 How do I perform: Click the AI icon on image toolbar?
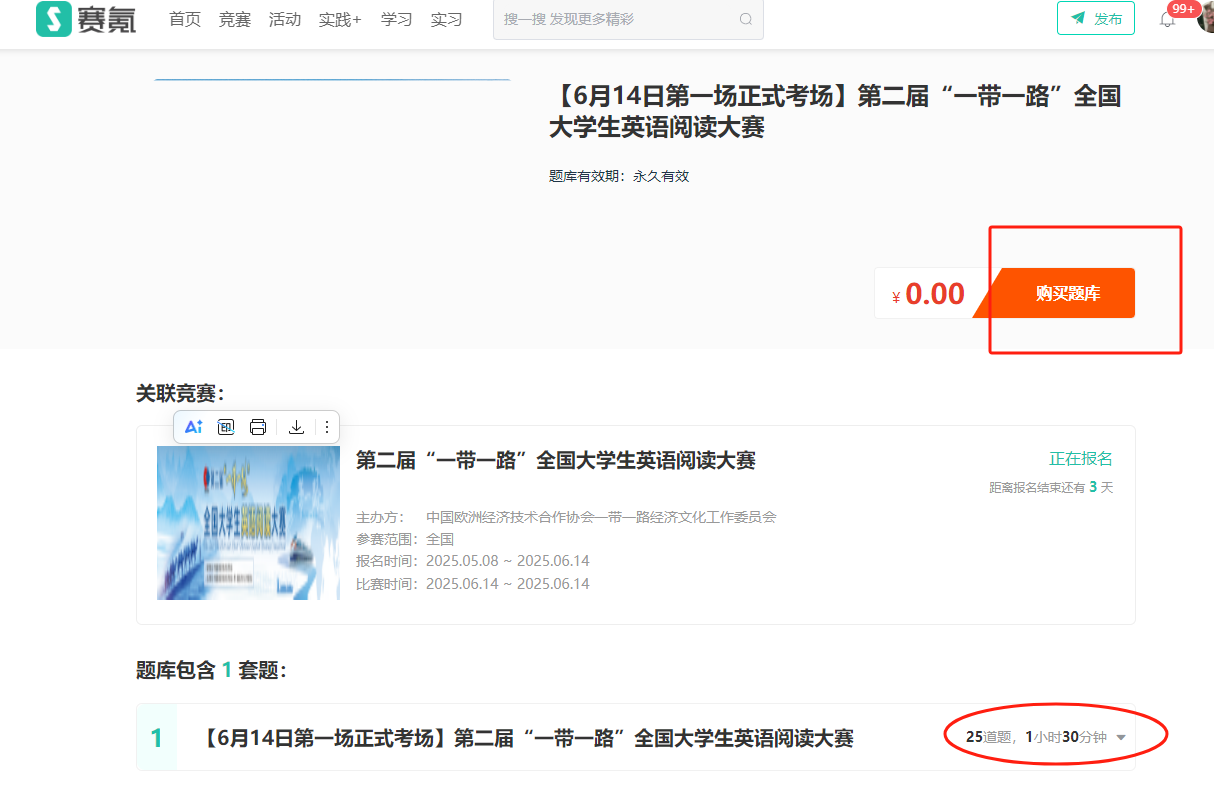(194, 427)
